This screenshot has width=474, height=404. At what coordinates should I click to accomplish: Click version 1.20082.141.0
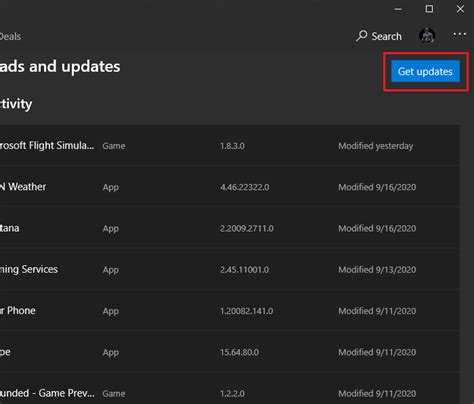[246, 311]
